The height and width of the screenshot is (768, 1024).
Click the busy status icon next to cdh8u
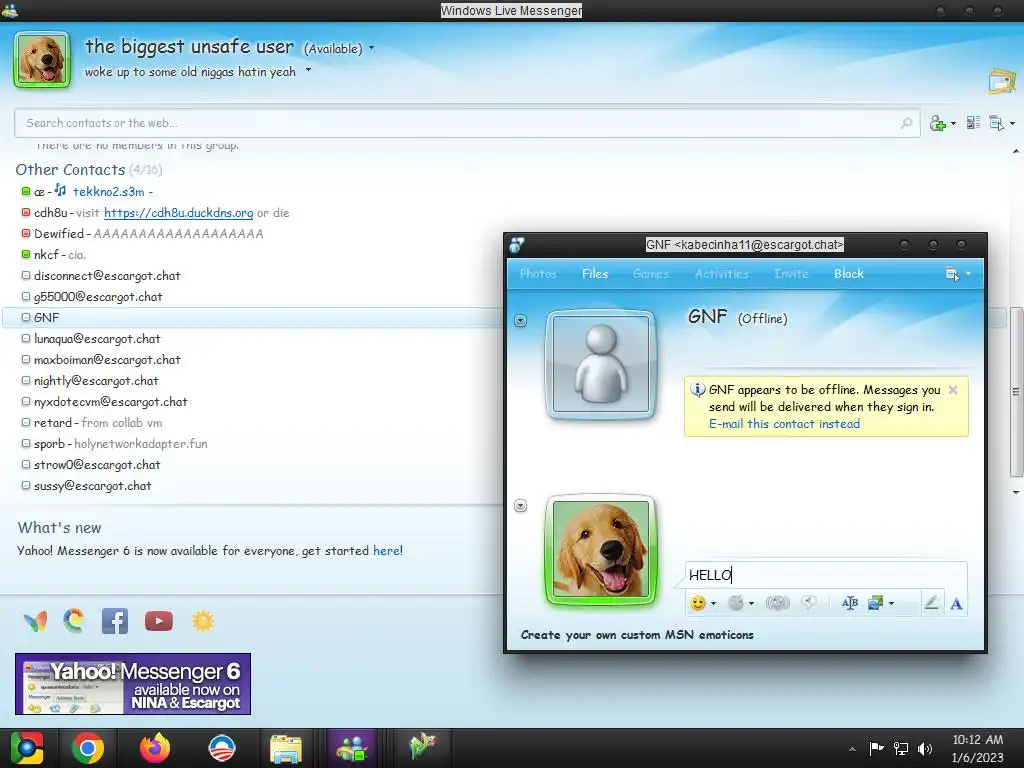coord(26,212)
